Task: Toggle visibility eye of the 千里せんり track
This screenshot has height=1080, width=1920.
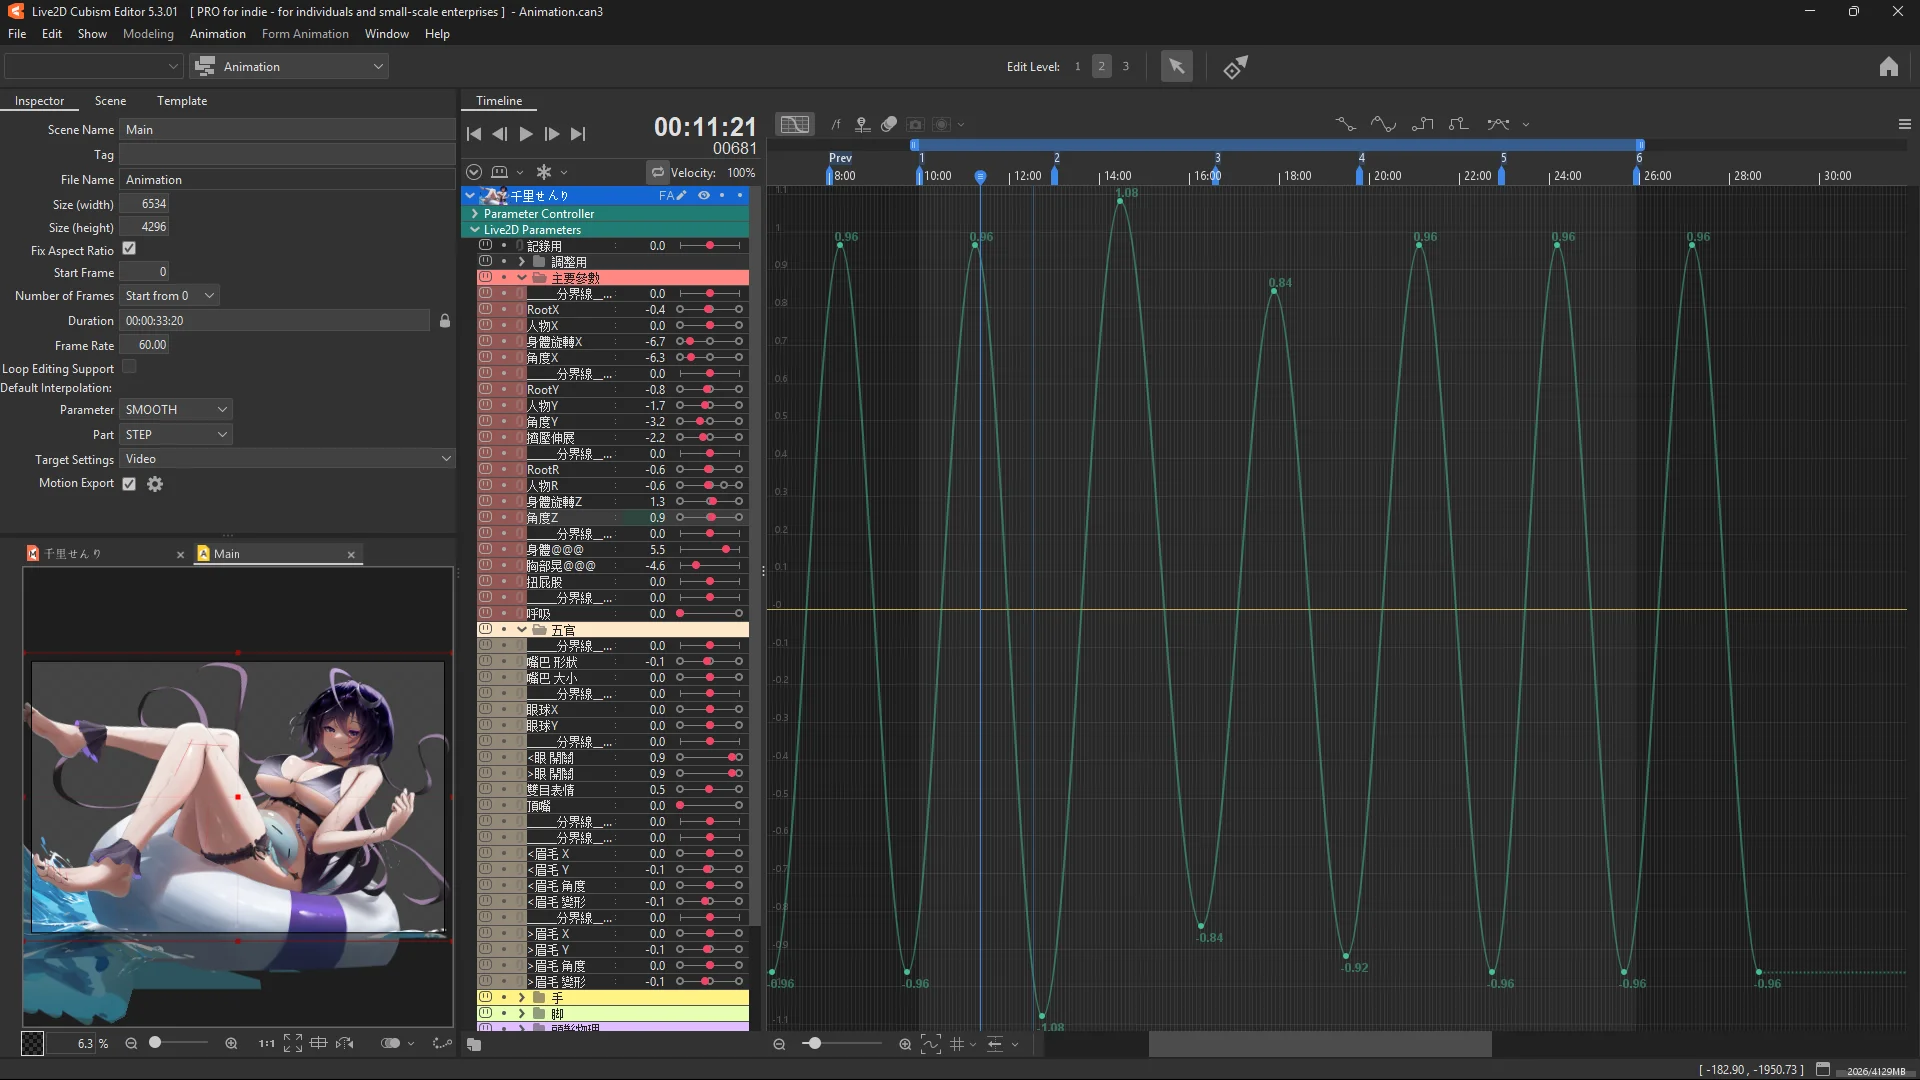Action: pos(704,196)
